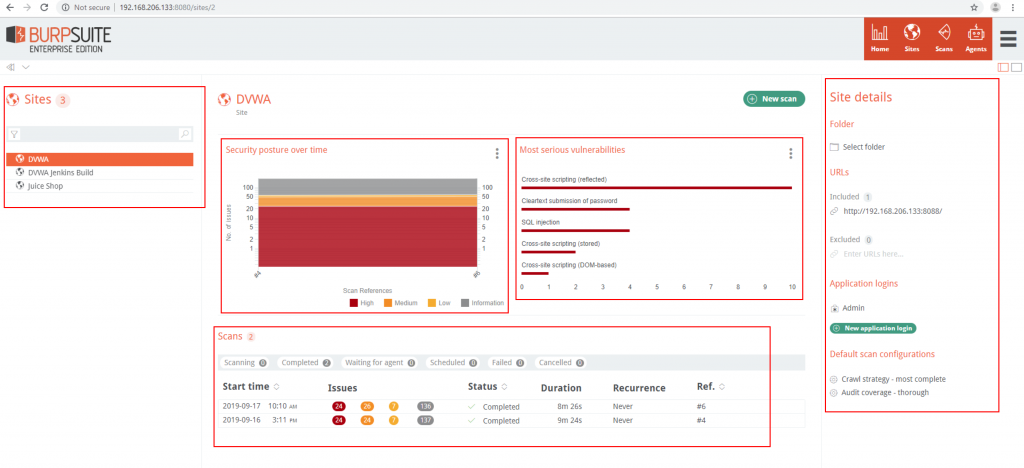This screenshot has width=1024, height=468.
Task: Click the Cross-site scripting (reflected) bar
Action: [656, 187]
